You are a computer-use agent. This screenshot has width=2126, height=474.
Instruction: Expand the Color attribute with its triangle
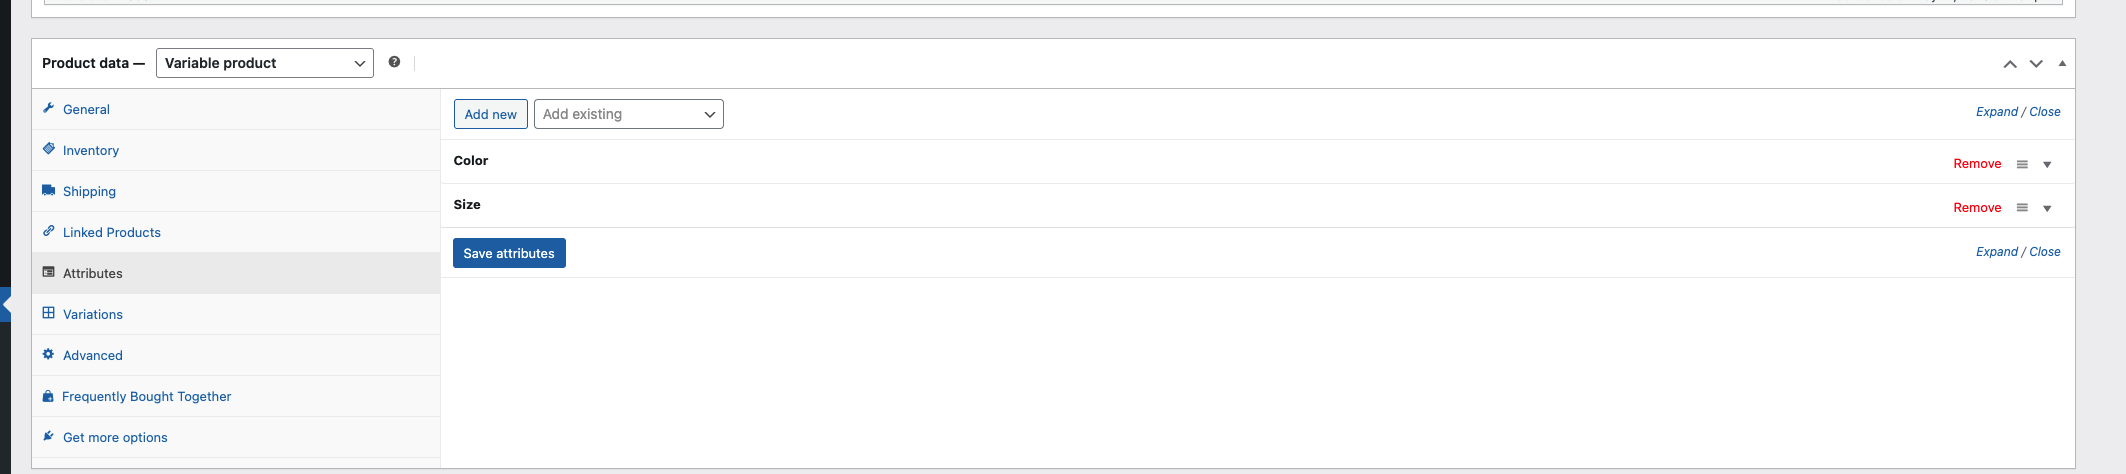click(x=2047, y=165)
